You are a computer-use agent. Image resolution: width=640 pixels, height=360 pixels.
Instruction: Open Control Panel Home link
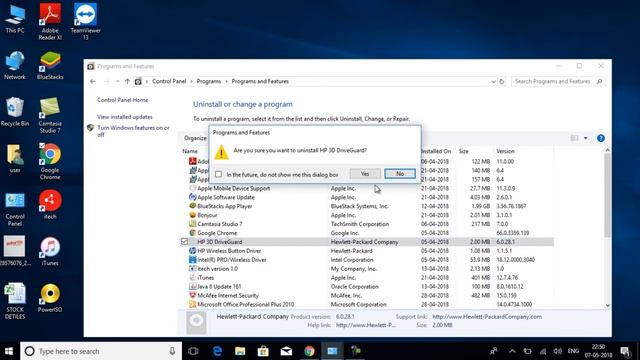pos(122,100)
